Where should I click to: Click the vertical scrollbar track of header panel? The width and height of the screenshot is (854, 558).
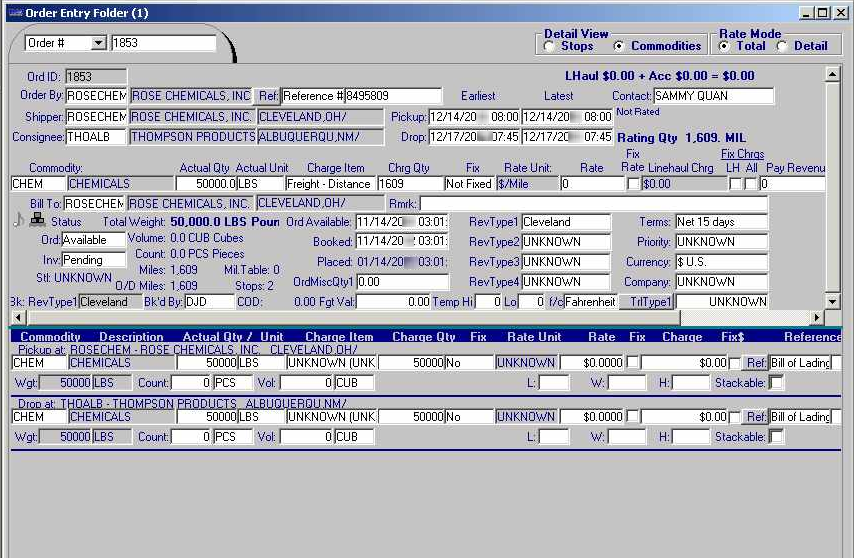[x=832, y=187]
